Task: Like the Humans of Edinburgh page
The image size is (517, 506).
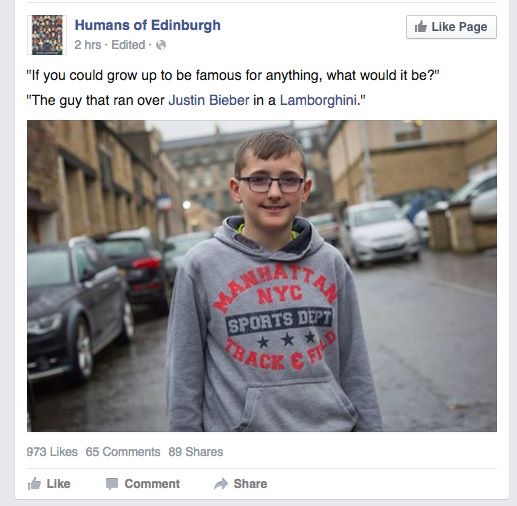Action: click(451, 27)
